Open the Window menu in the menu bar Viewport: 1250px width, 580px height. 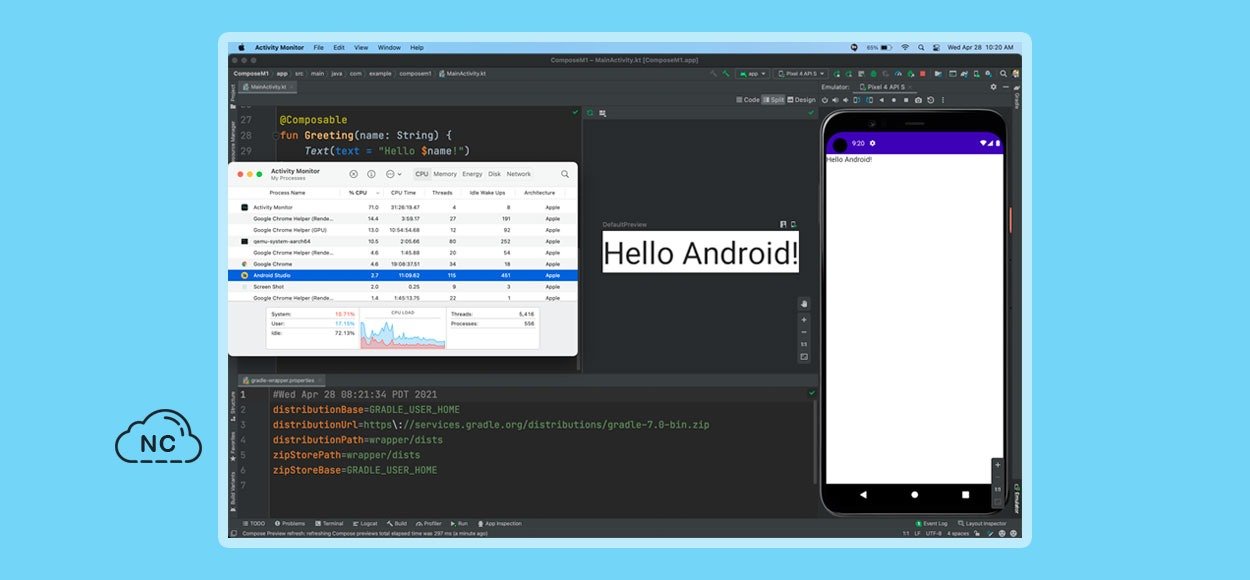tap(389, 47)
